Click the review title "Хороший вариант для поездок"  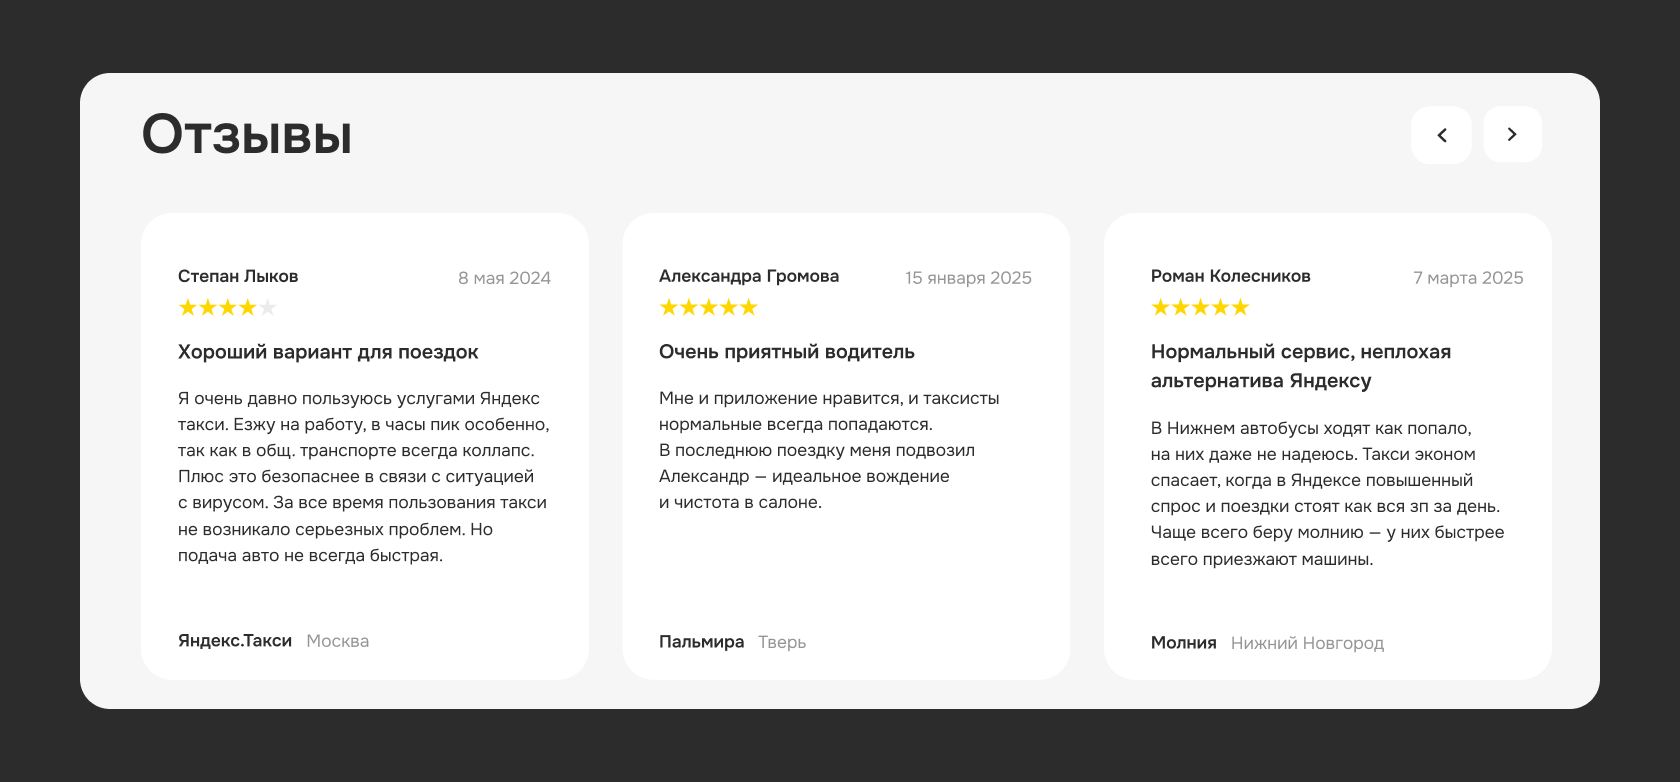(328, 352)
